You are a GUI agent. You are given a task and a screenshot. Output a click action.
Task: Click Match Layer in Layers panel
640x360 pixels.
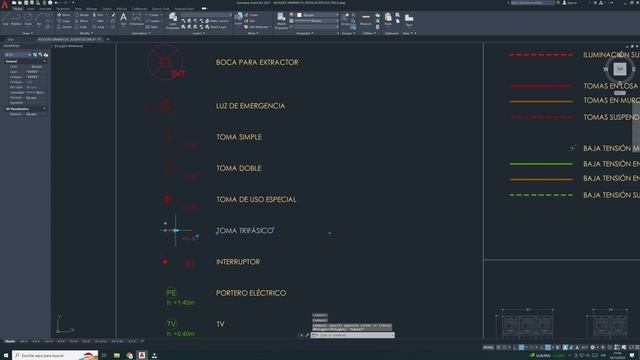[216, 27]
